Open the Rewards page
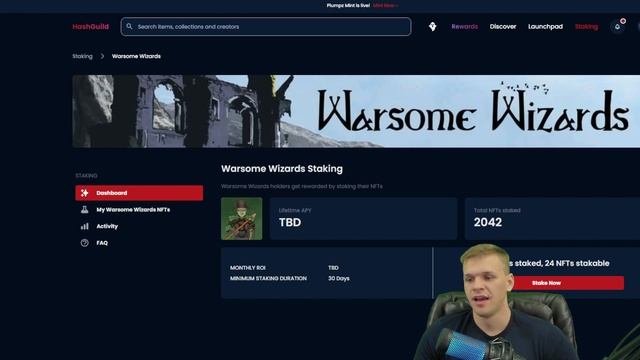Screen dimensions: 640x360 tap(464, 27)
